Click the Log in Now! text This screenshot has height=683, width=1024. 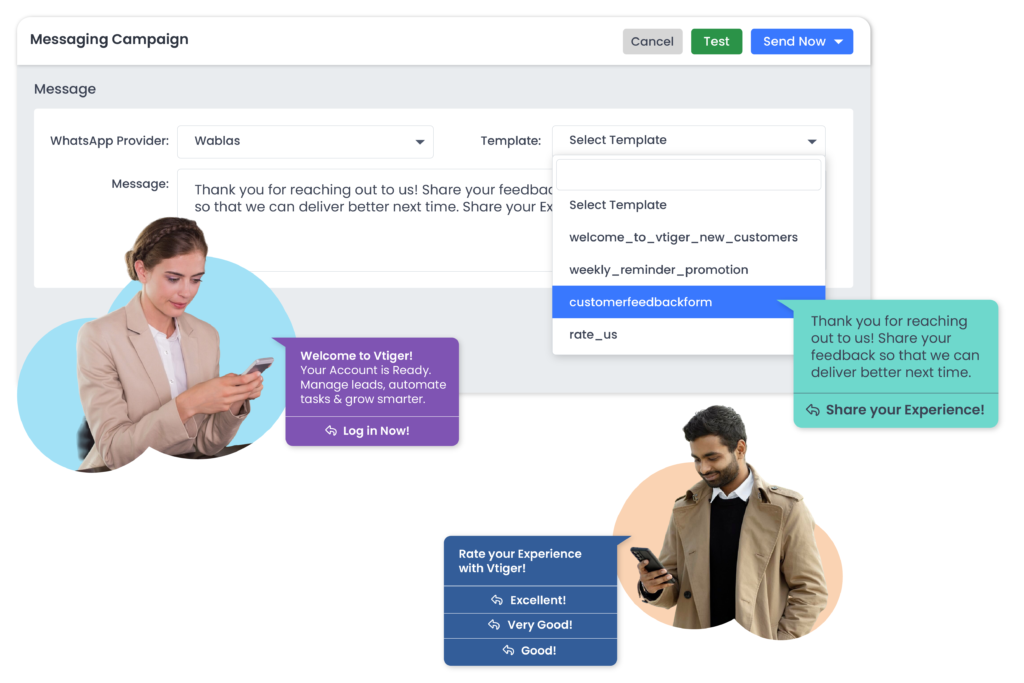(376, 431)
